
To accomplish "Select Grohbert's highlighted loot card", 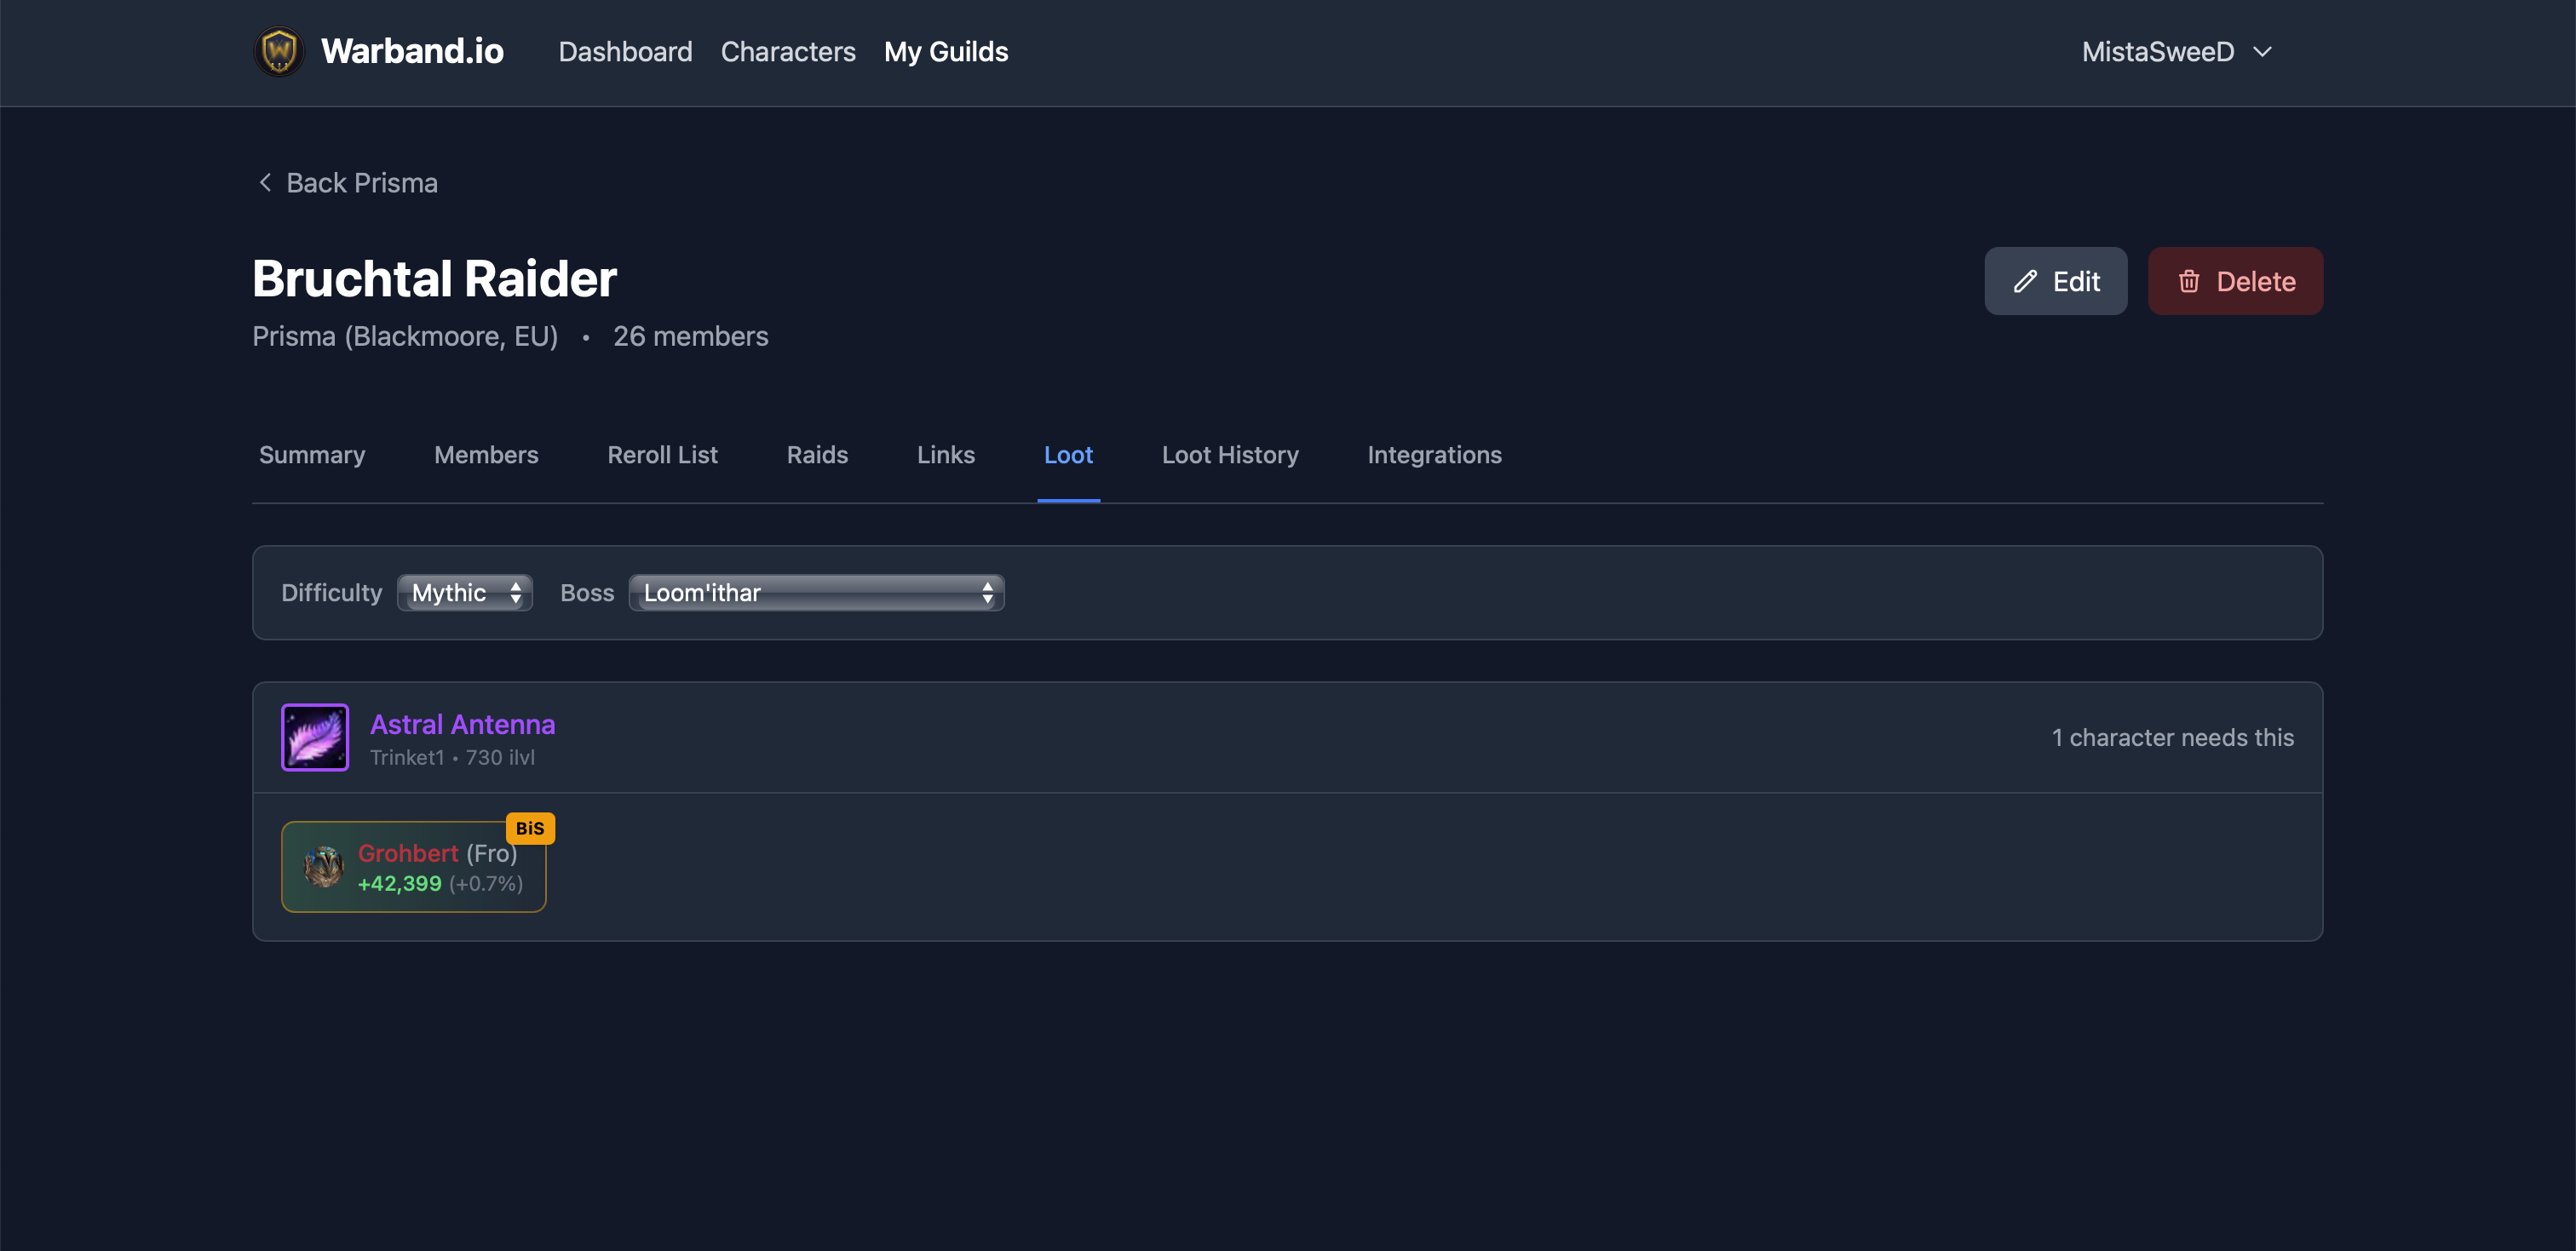I will [x=413, y=866].
